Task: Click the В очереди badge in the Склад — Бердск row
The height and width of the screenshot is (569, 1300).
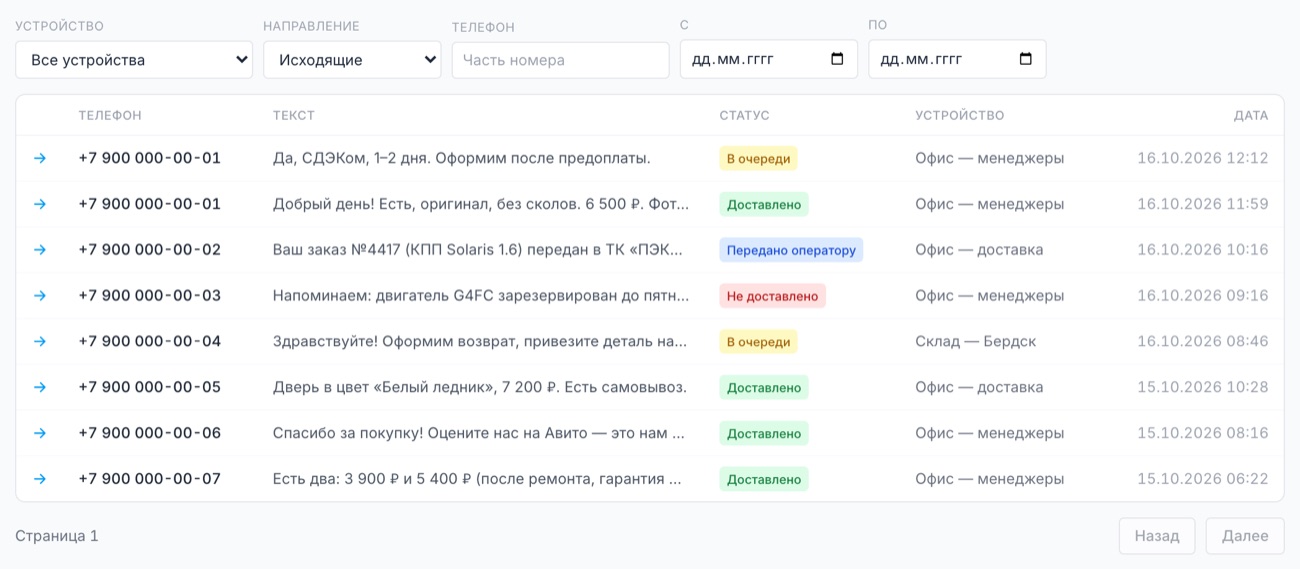Action: [x=758, y=342]
